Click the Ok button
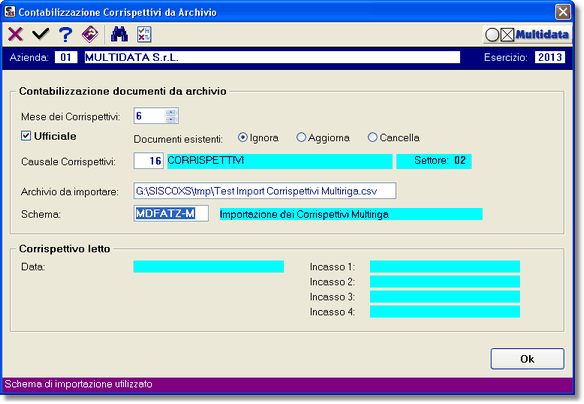Viewport: 584px width, 404px height. click(x=527, y=359)
